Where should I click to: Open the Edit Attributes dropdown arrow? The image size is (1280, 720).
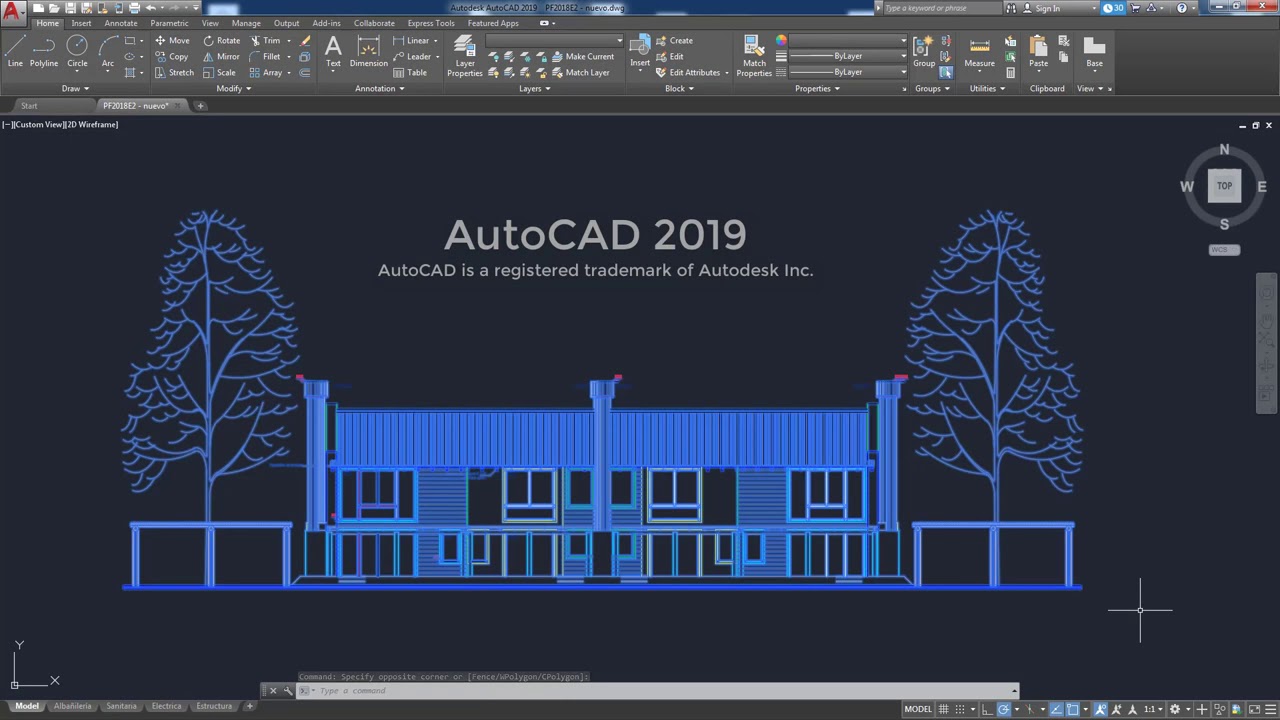tap(727, 73)
